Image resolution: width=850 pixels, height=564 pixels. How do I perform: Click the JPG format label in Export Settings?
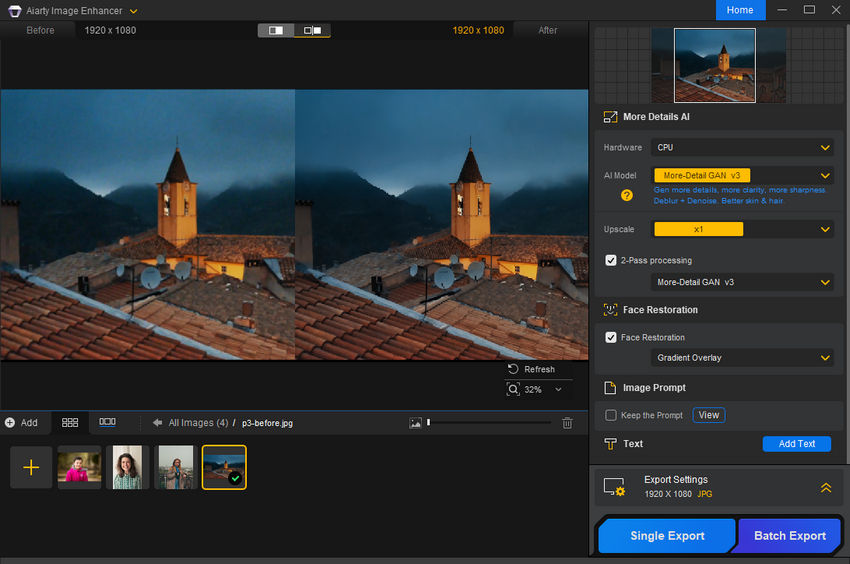tap(705, 494)
